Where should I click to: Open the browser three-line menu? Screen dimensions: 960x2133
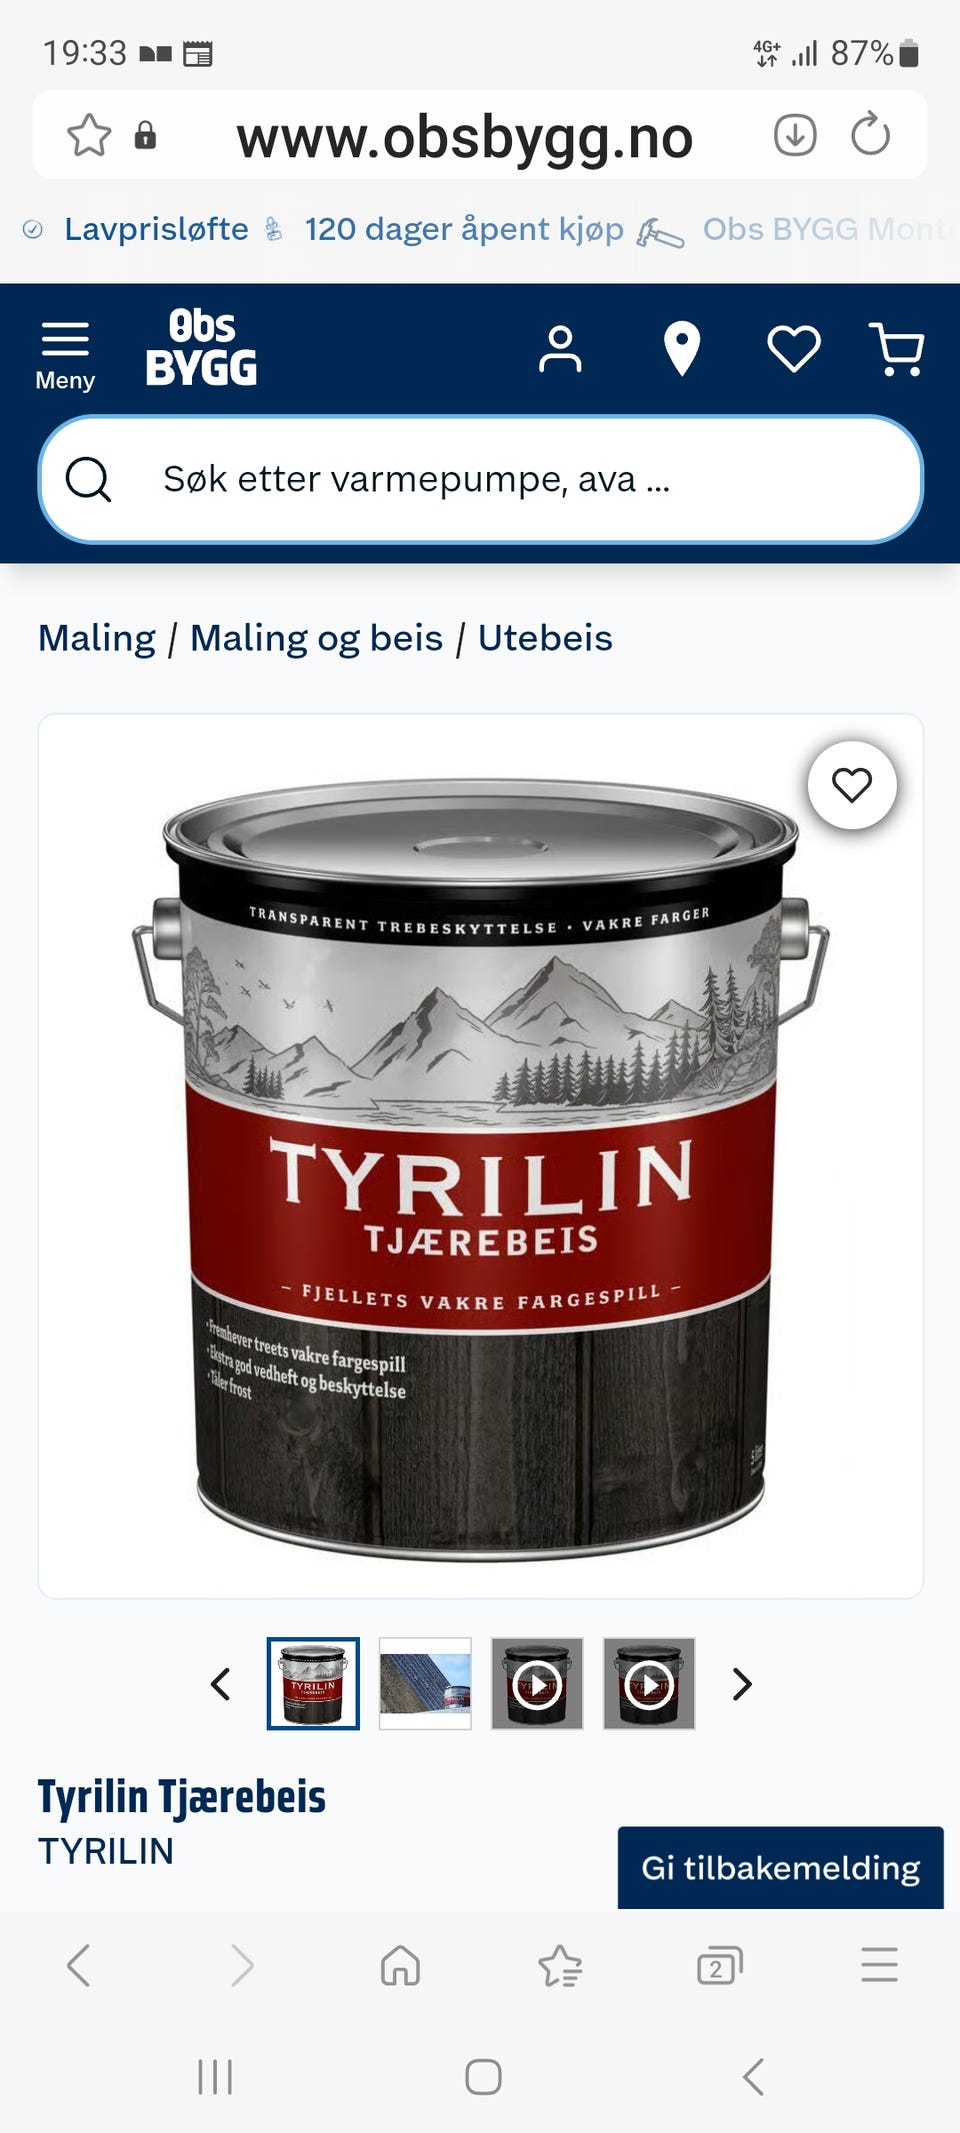click(x=879, y=1965)
